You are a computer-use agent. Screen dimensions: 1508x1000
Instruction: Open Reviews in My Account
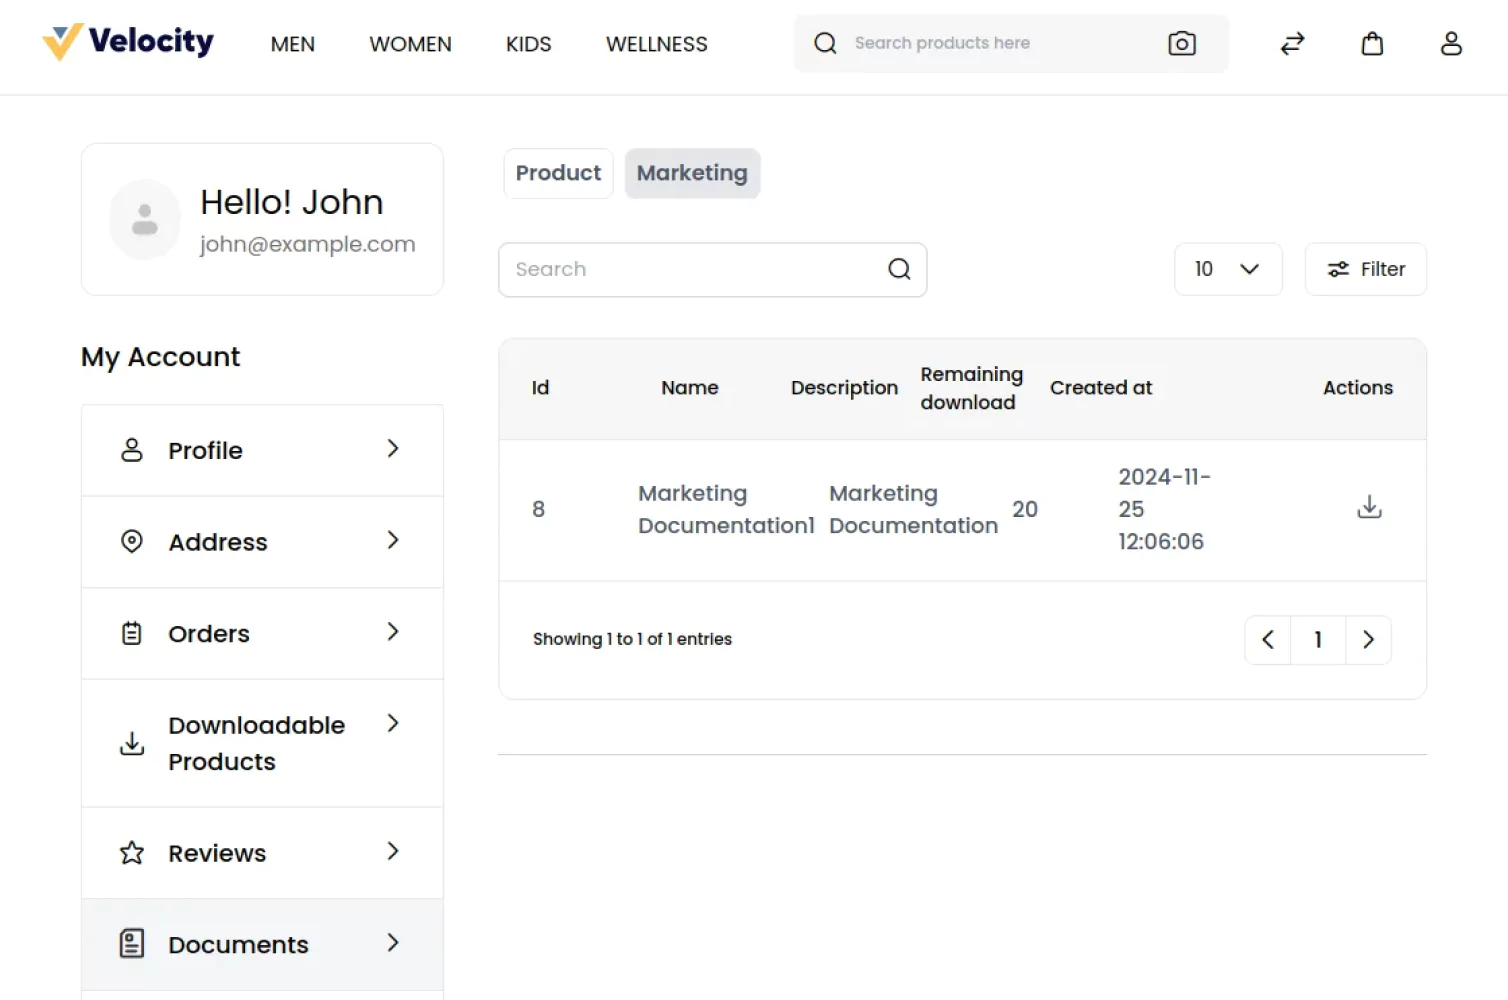coord(262,853)
